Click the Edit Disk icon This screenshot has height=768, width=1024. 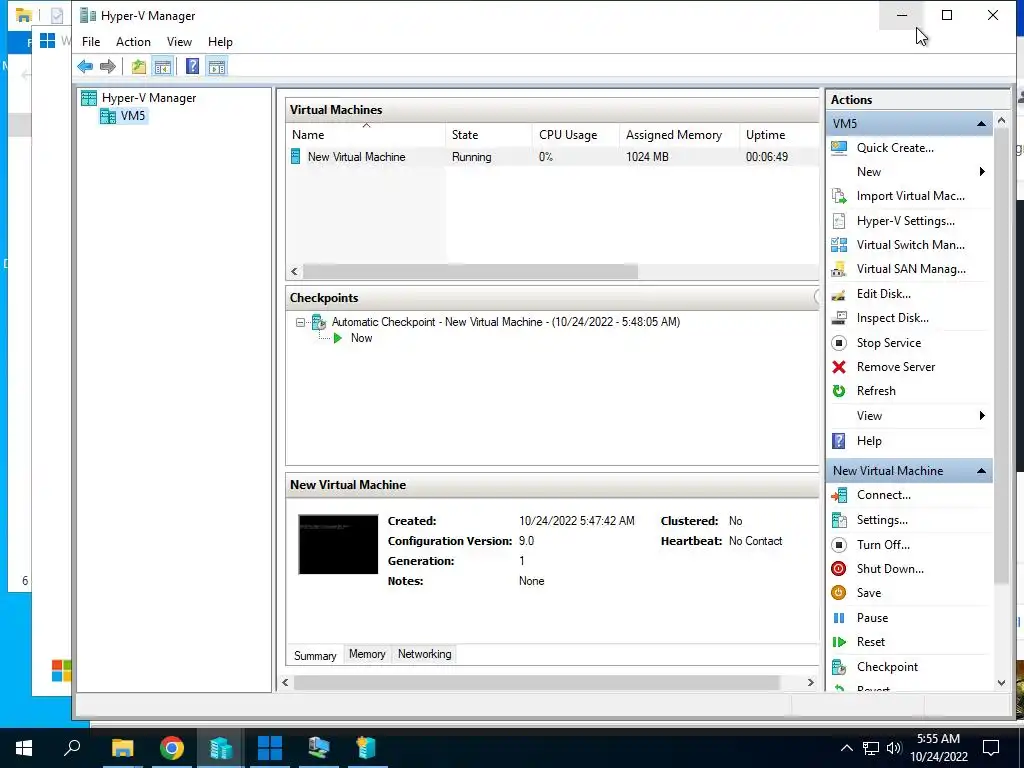click(x=839, y=294)
